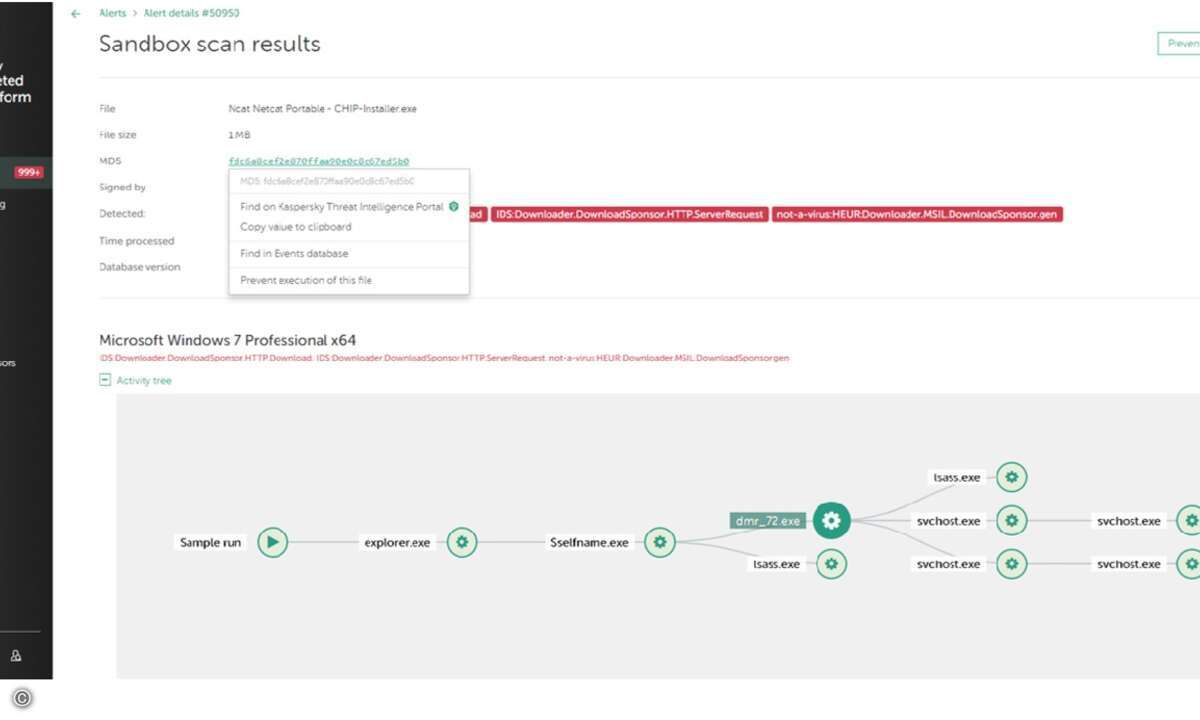Click the $selfname.exe gear node

659,543
